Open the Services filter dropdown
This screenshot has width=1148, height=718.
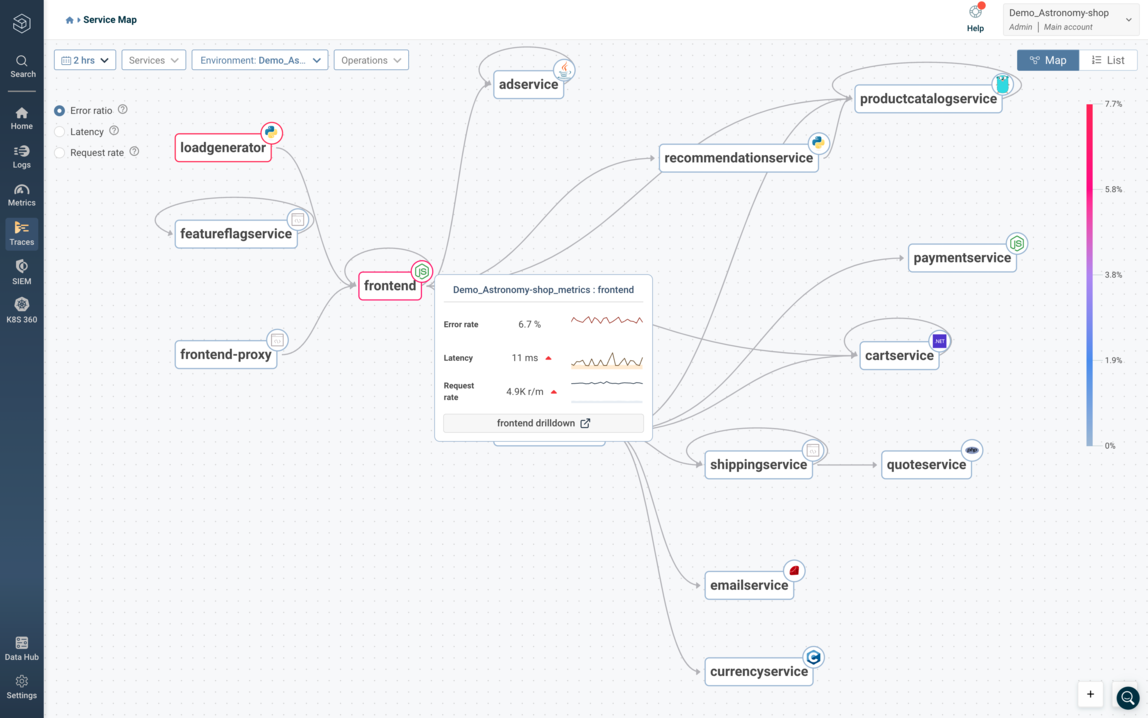tap(153, 59)
